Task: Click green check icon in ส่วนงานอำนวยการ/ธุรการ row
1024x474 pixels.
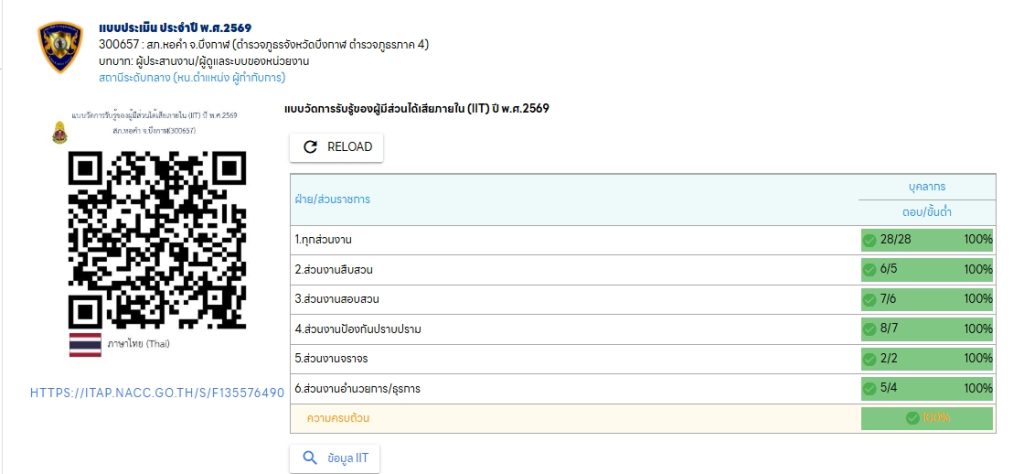Action: (x=869, y=390)
